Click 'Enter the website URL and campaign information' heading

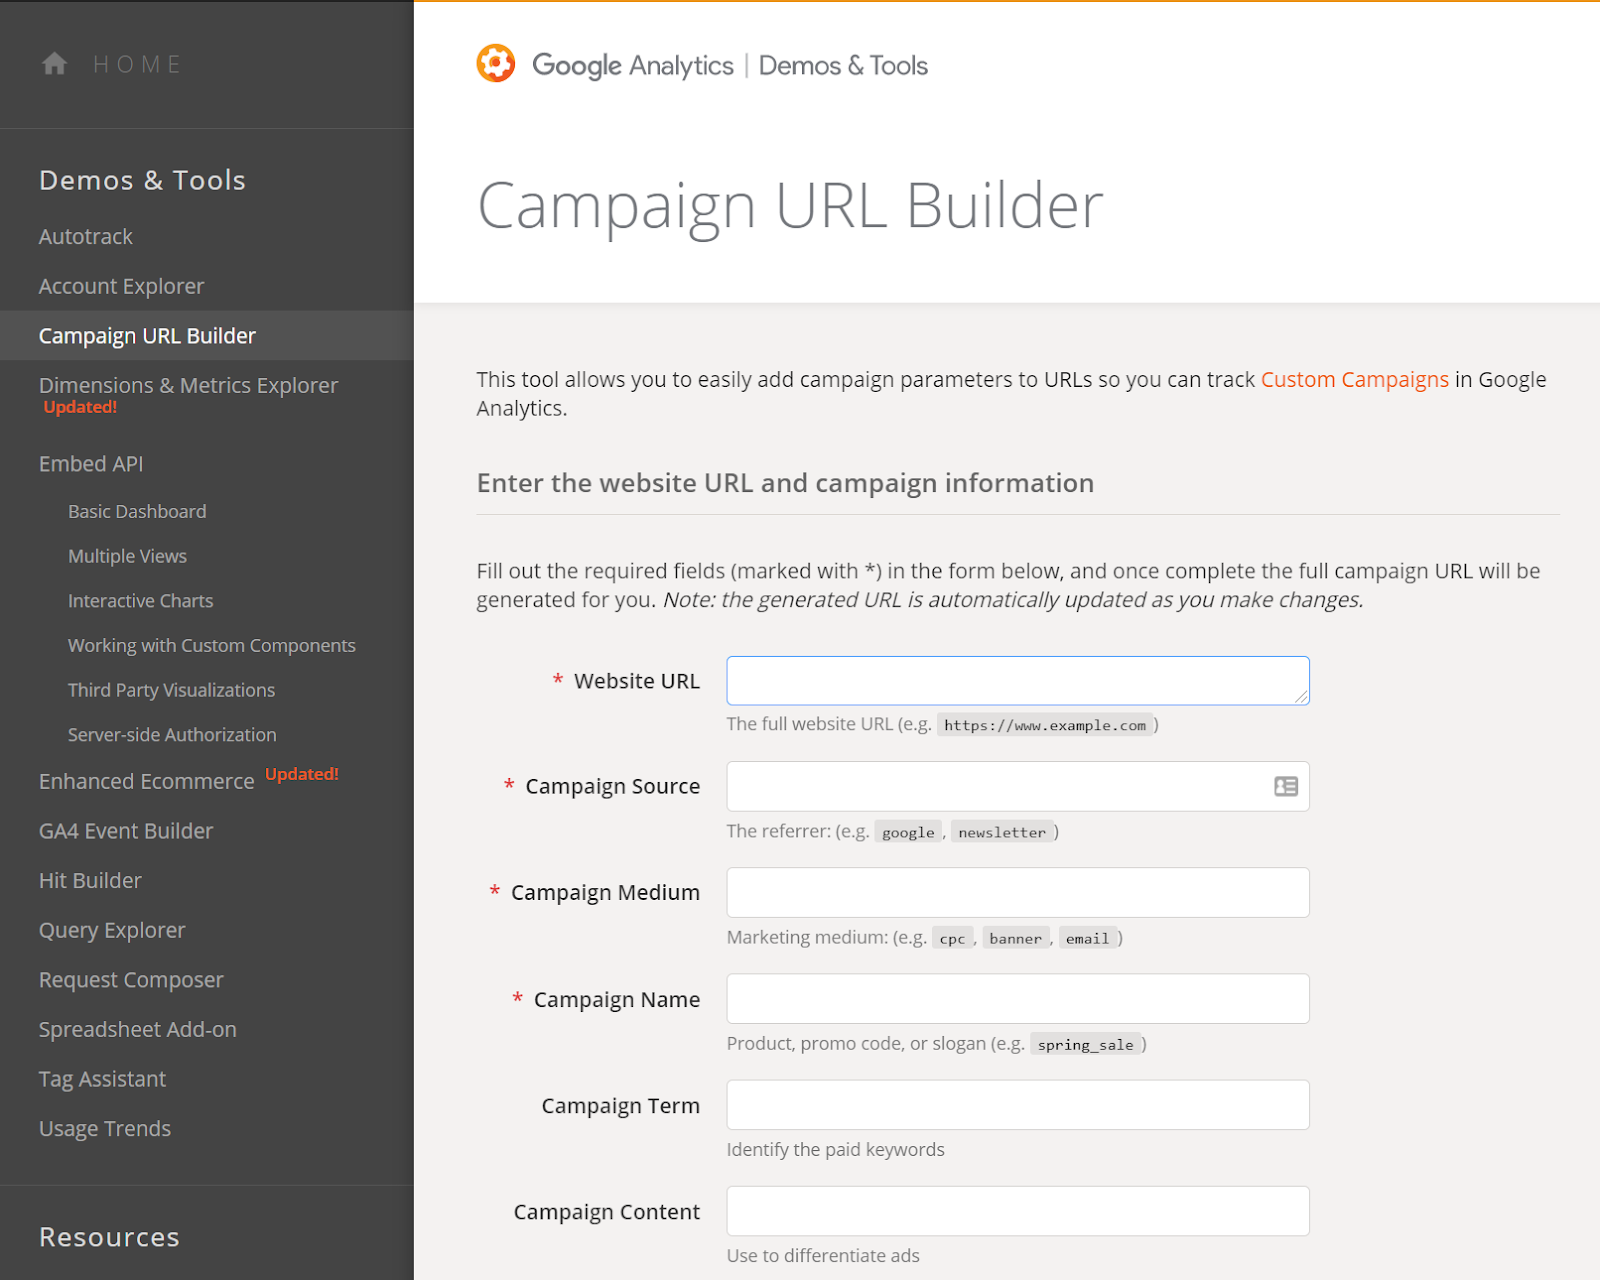pos(785,483)
